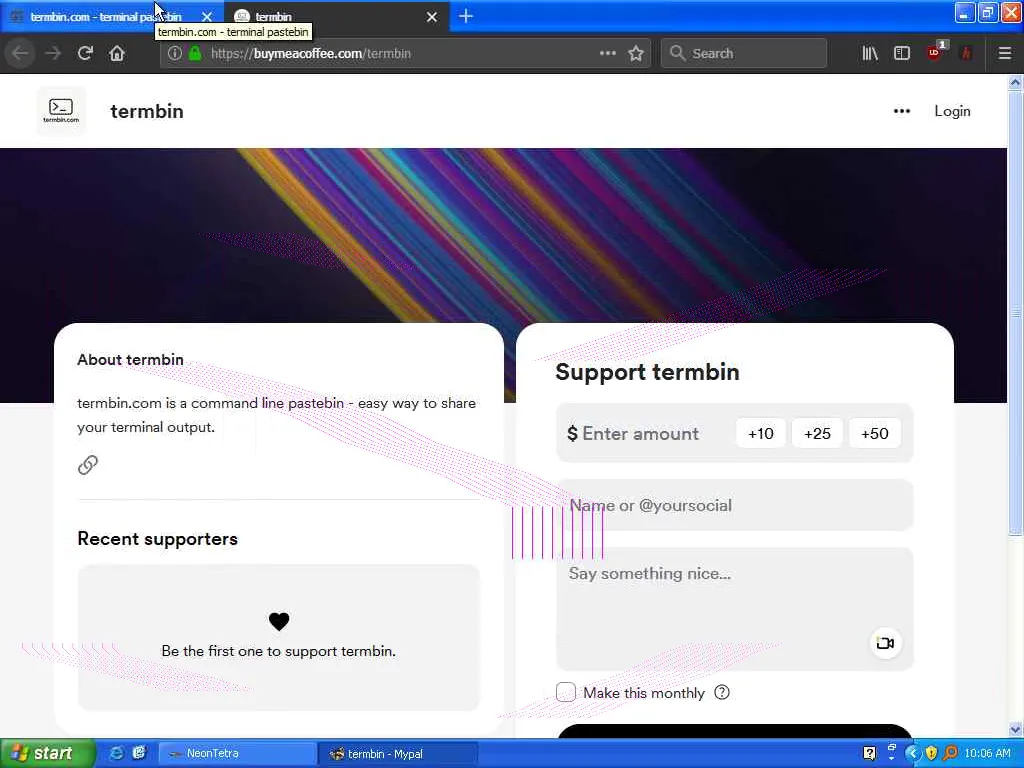This screenshot has width=1024, height=768.
Task: Open the uBlock extension icon
Action: point(935,52)
